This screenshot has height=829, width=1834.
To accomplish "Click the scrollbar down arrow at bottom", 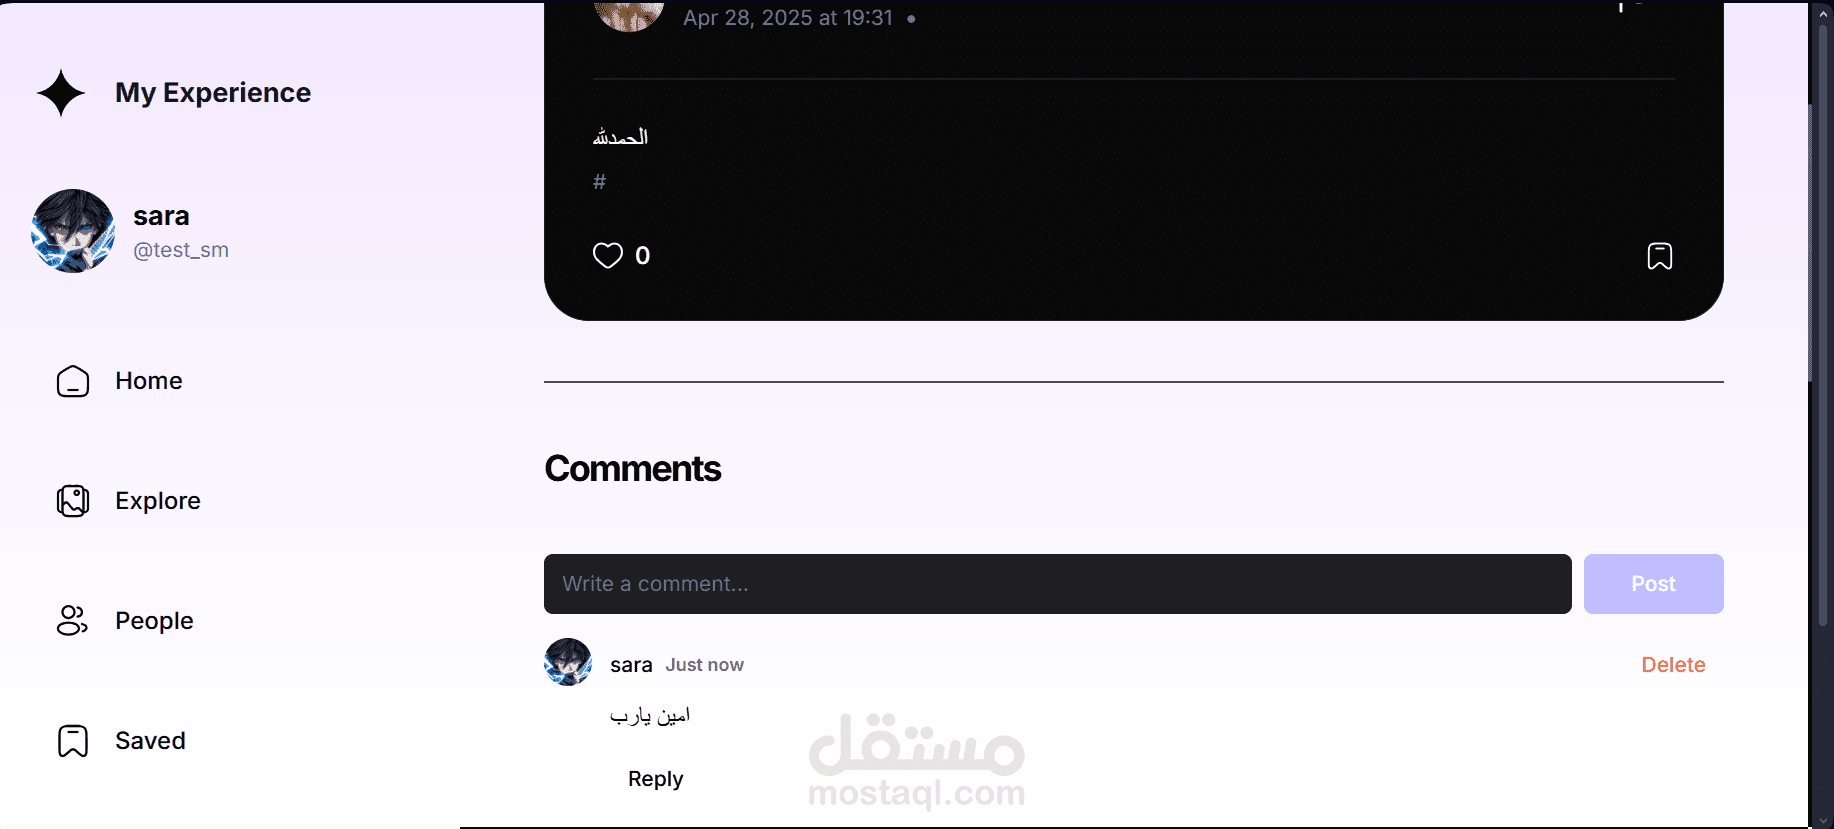I will 1823,821.
